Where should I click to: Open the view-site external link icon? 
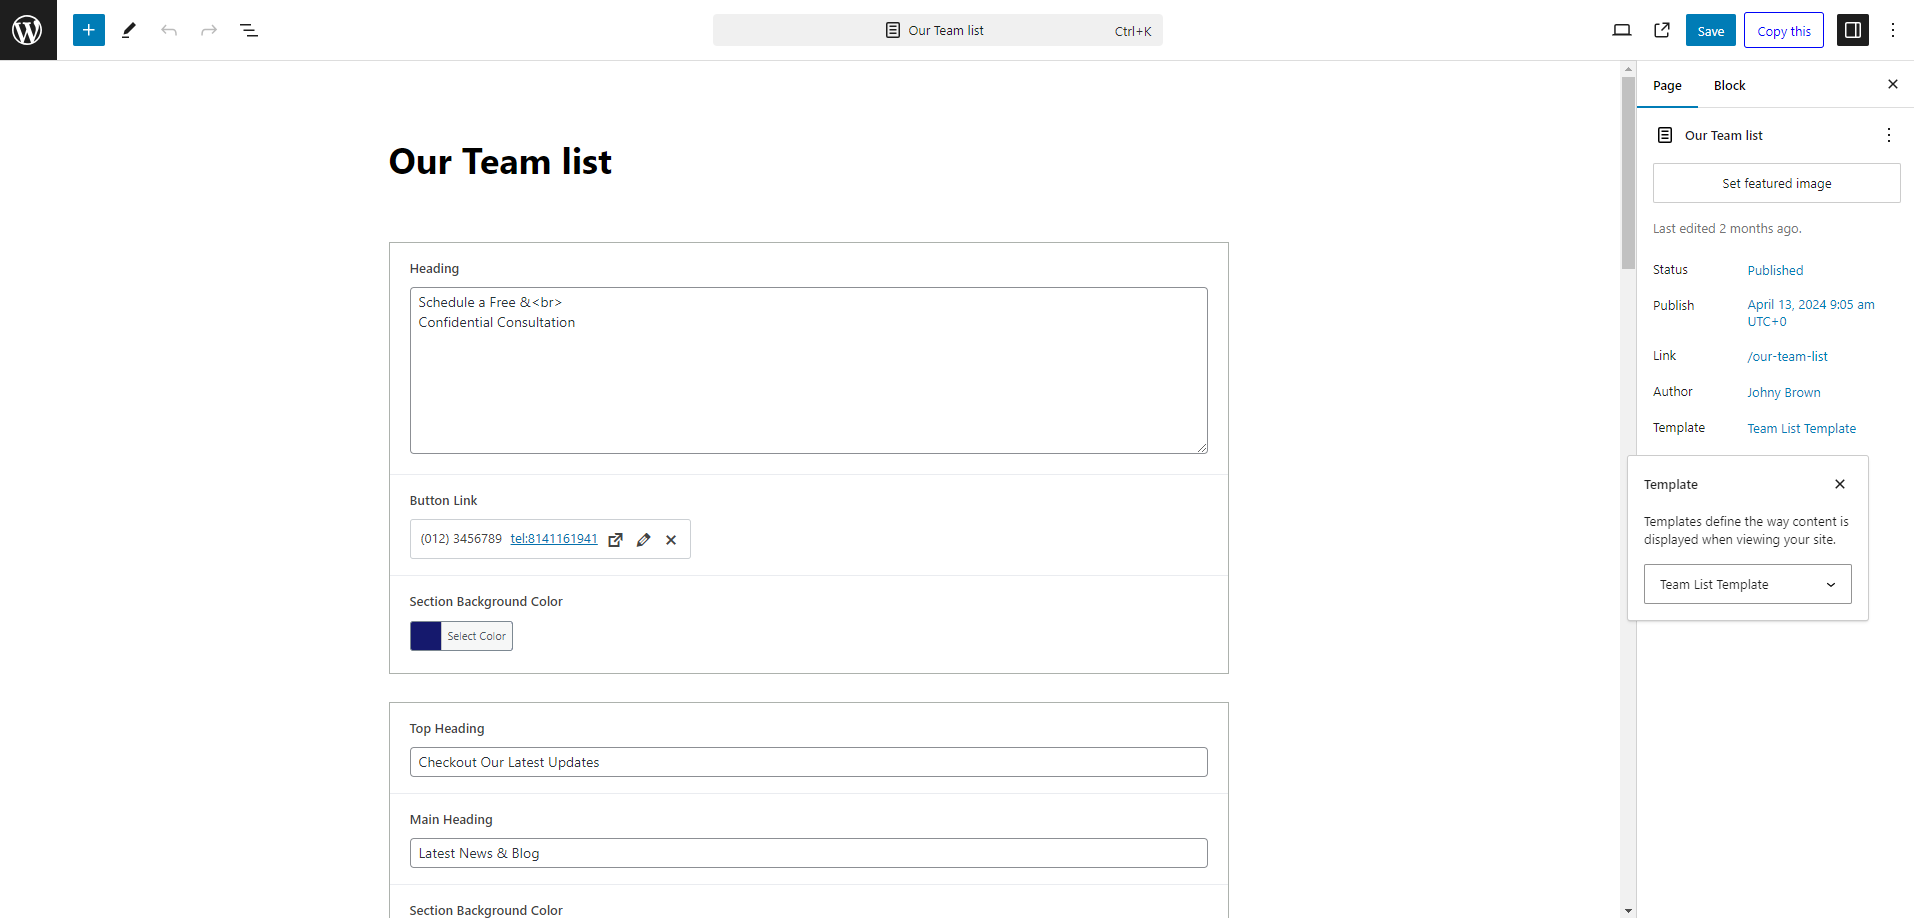tap(1661, 30)
